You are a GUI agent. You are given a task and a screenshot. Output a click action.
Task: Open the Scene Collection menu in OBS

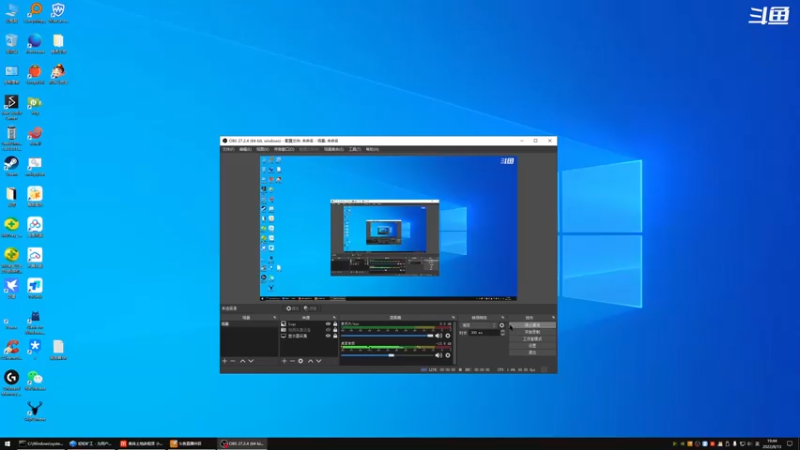click(334, 149)
